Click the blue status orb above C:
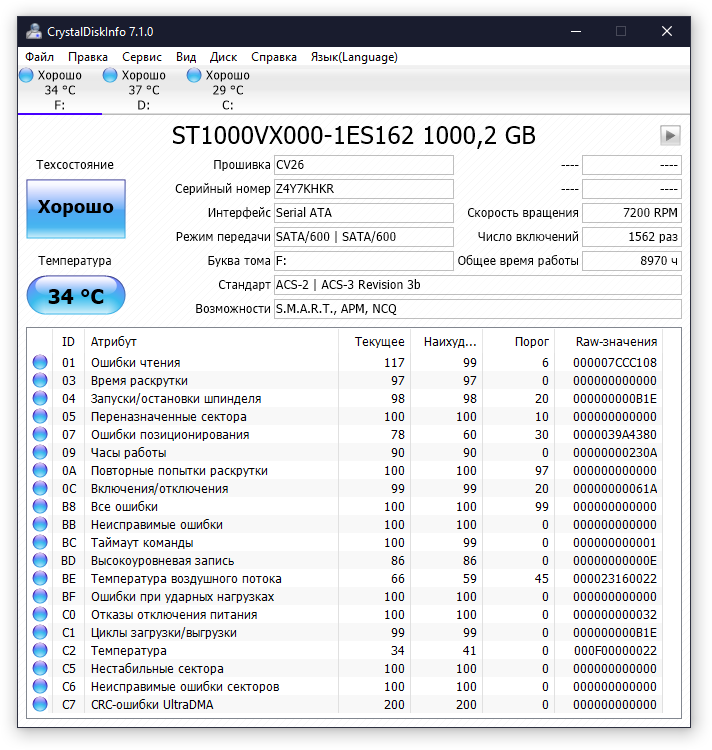The width and height of the screenshot is (712, 750). tap(194, 75)
